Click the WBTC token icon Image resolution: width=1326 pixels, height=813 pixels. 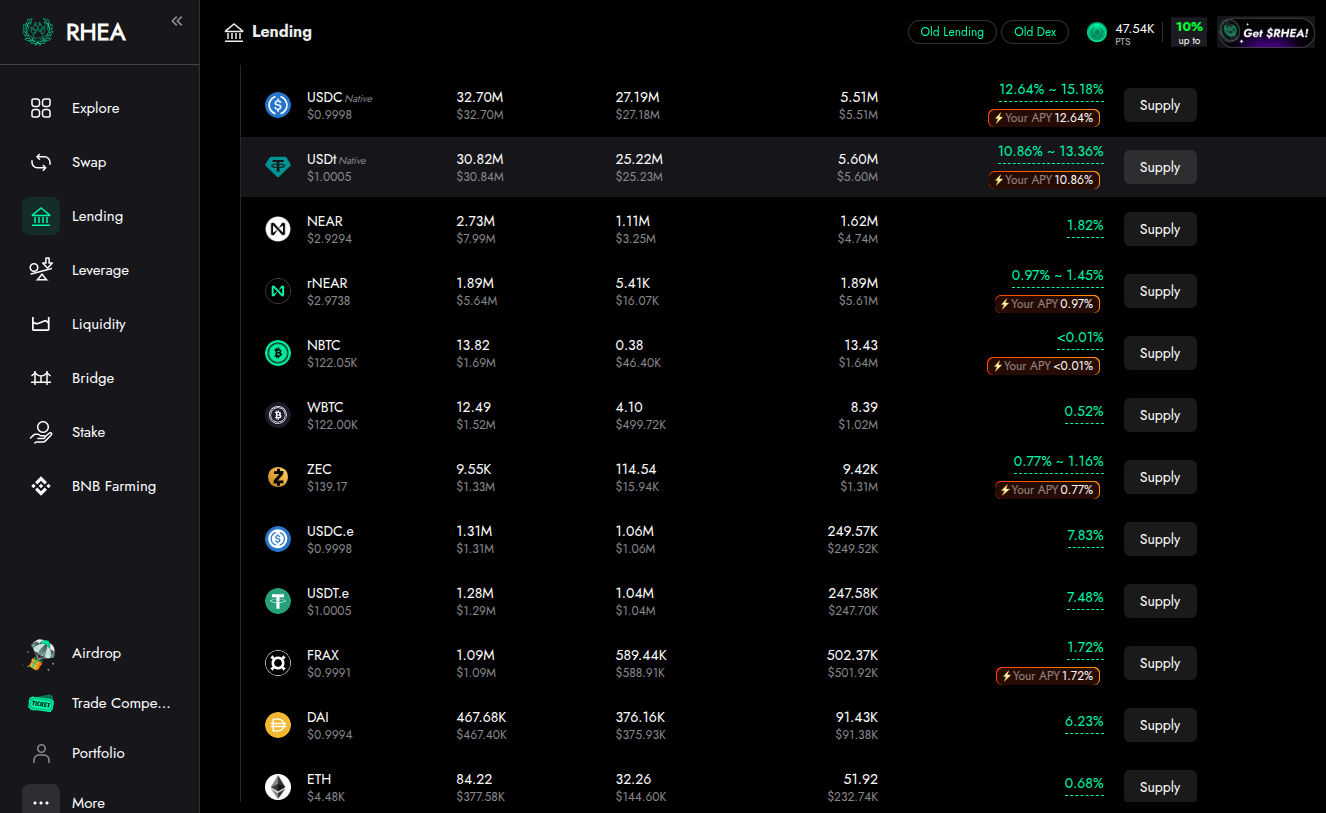pyautogui.click(x=278, y=415)
